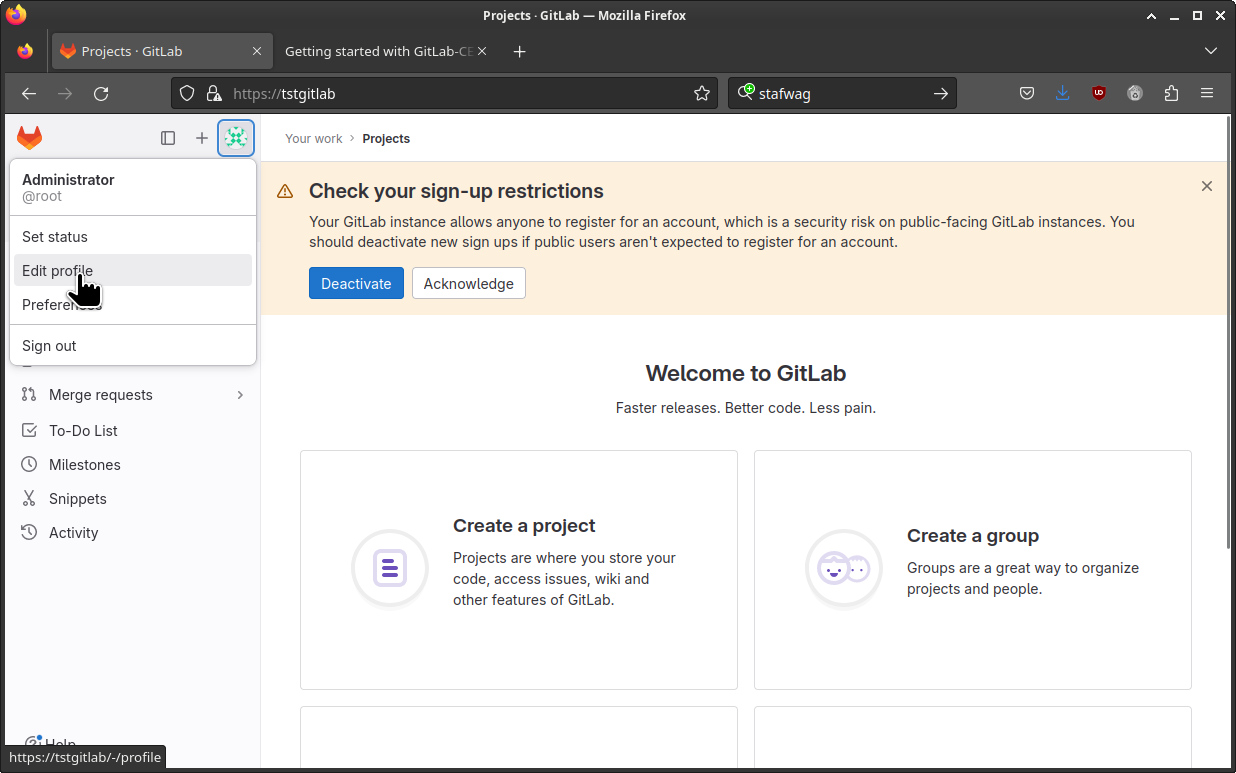Bookmark page with the star icon
This screenshot has width=1236, height=773.
[702, 93]
